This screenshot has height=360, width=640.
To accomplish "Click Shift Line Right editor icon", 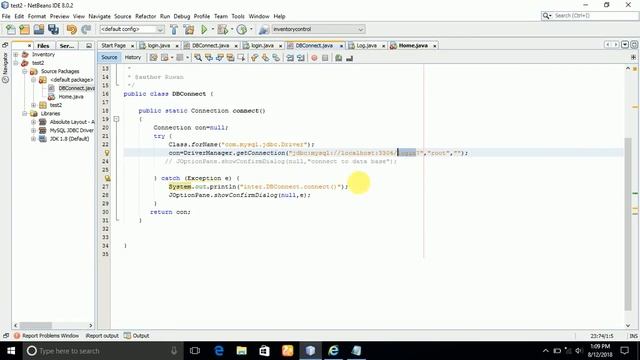I will [301, 58].
